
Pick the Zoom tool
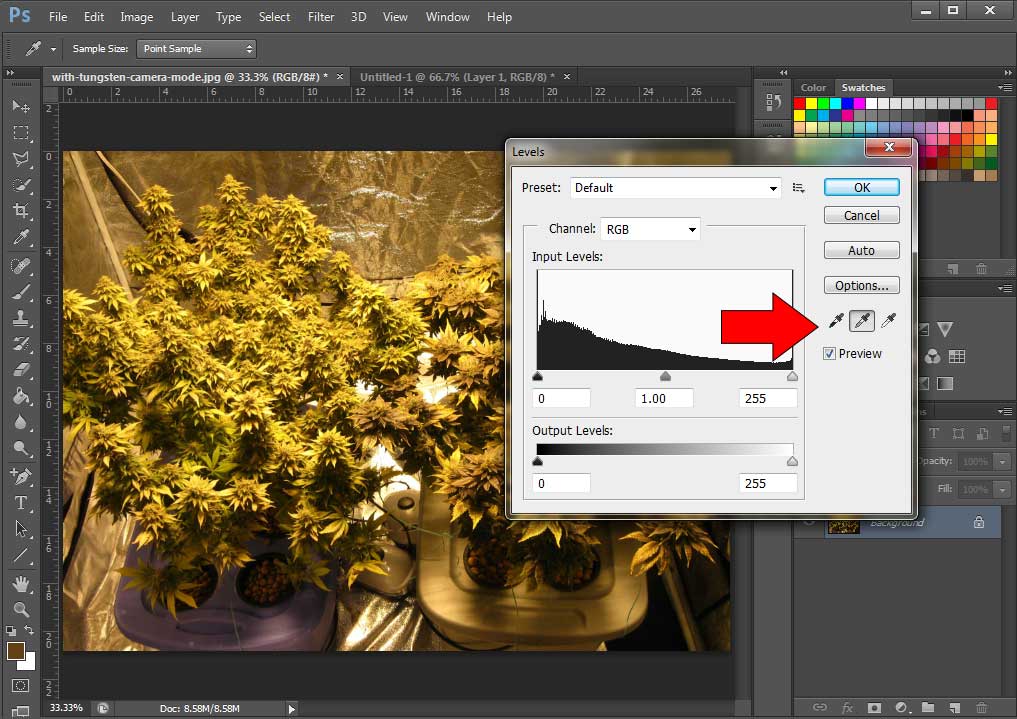coord(20,608)
